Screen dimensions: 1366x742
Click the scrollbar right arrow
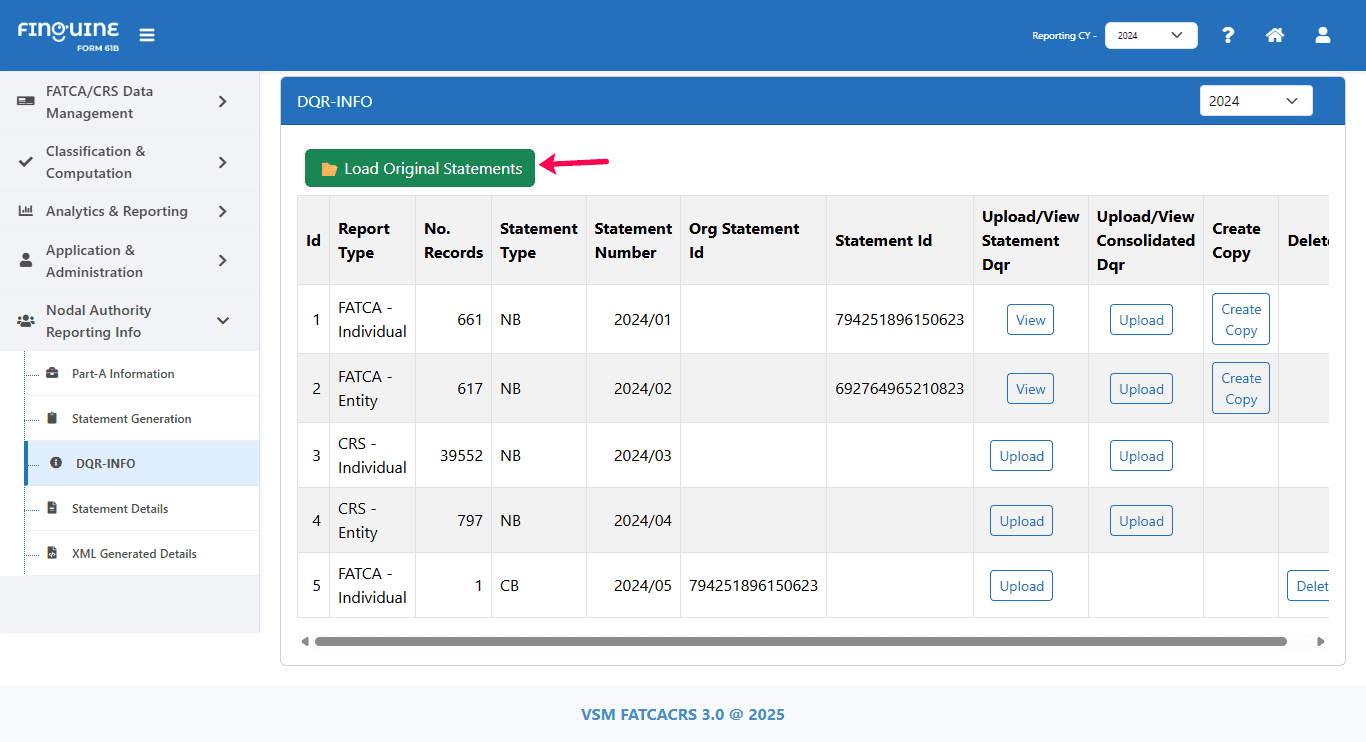point(1320,642)
